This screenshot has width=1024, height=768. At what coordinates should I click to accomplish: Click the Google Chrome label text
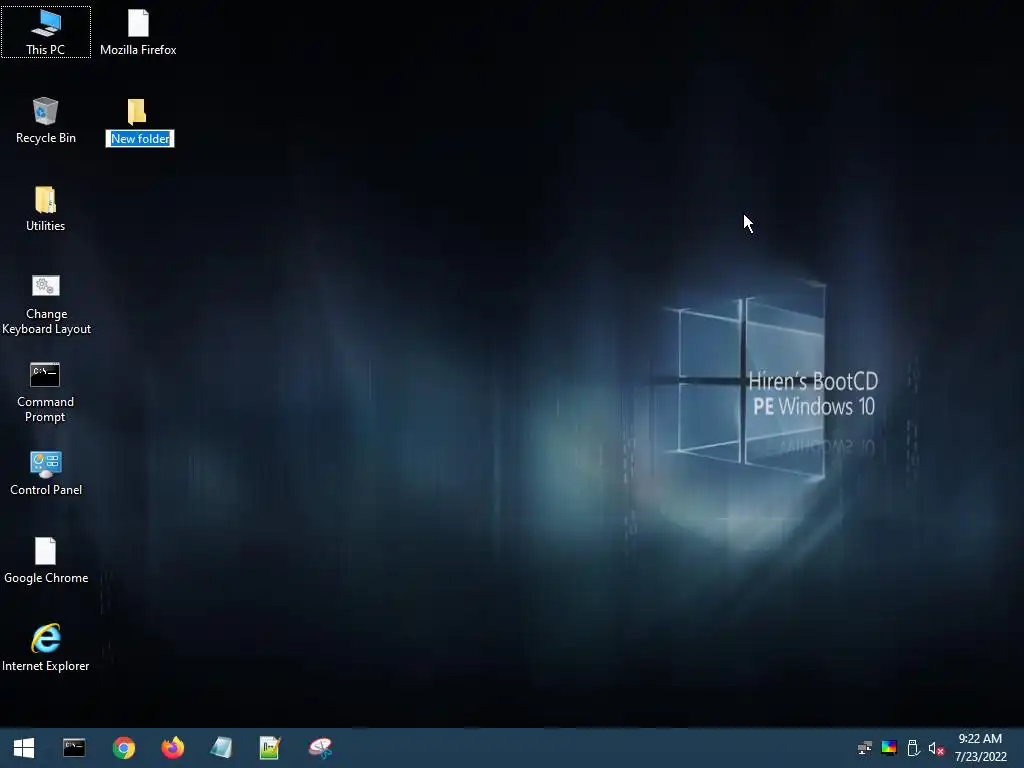point(46,578)
